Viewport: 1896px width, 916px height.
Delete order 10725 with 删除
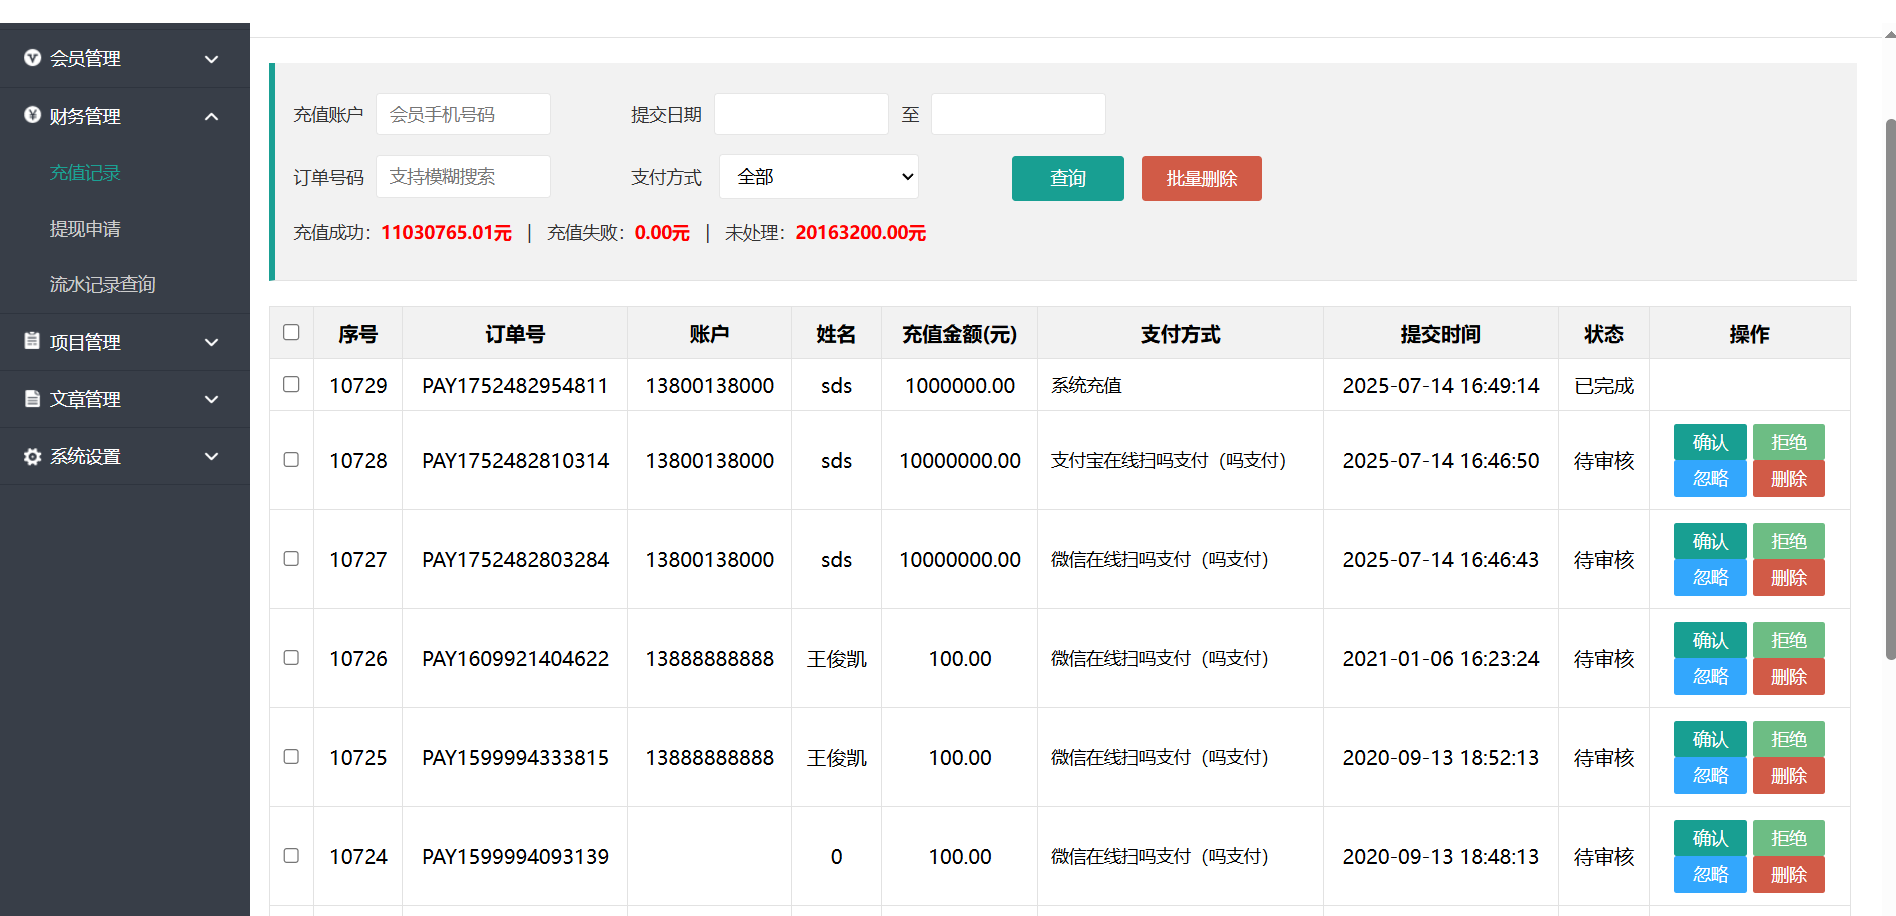pos(1789,776)
